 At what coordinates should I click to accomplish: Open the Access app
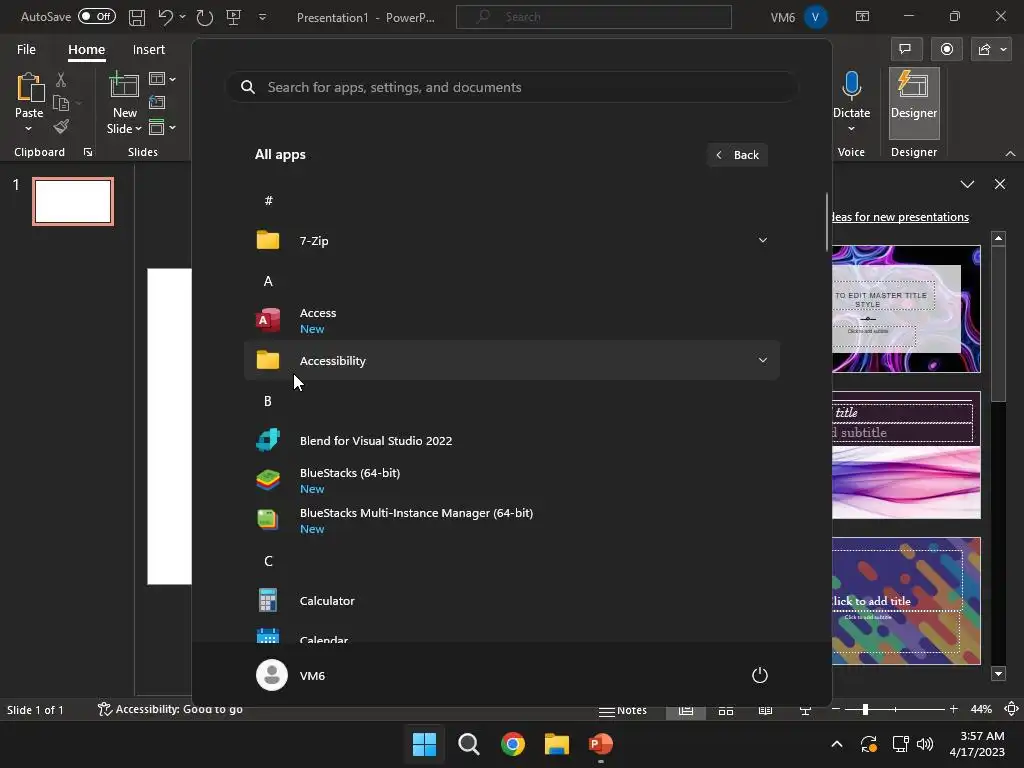tap(512, 321)
